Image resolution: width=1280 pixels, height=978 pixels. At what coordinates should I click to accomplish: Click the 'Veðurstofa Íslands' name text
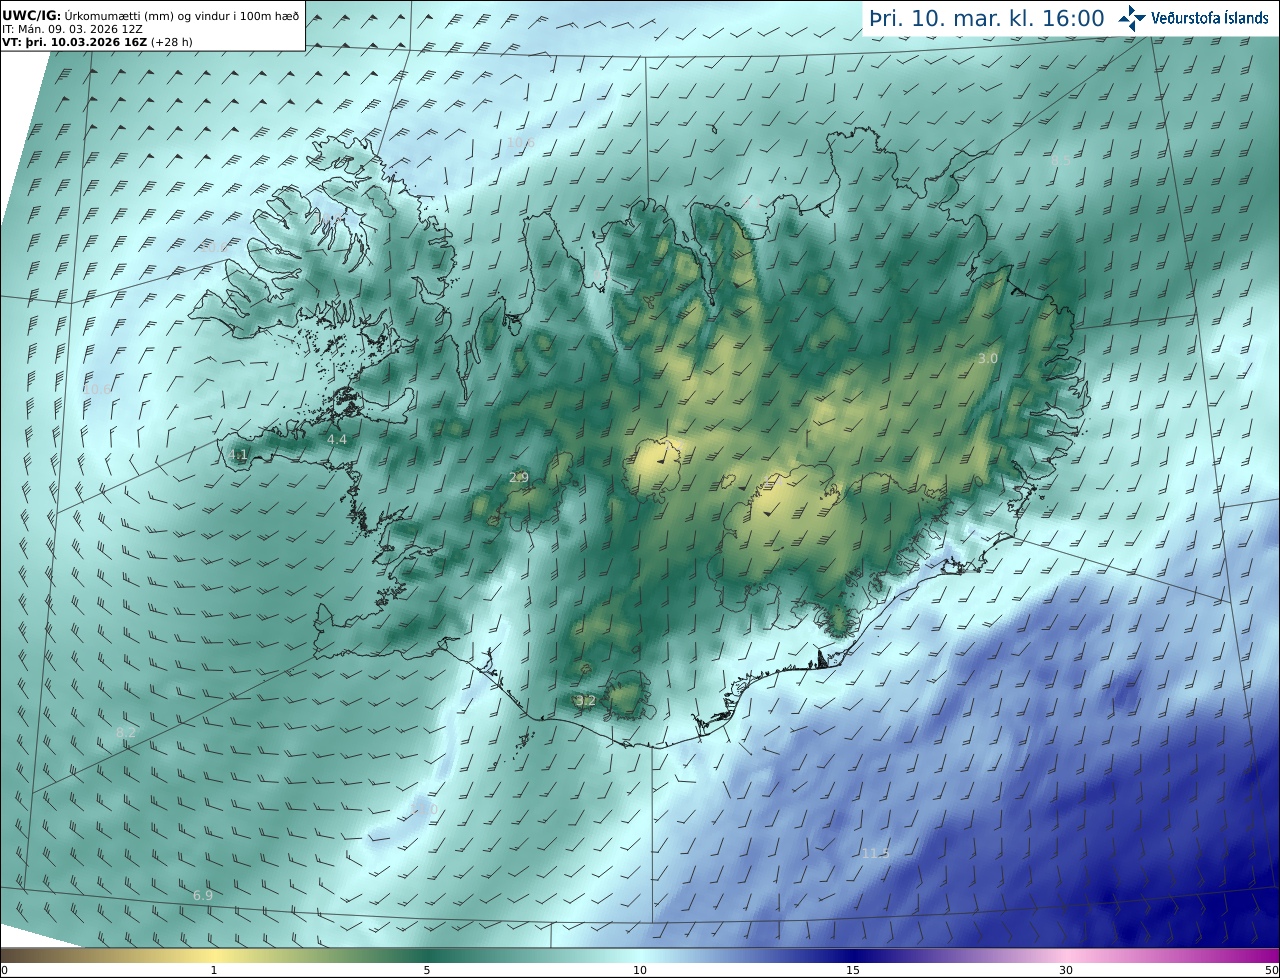click(x=1210, y=18)
